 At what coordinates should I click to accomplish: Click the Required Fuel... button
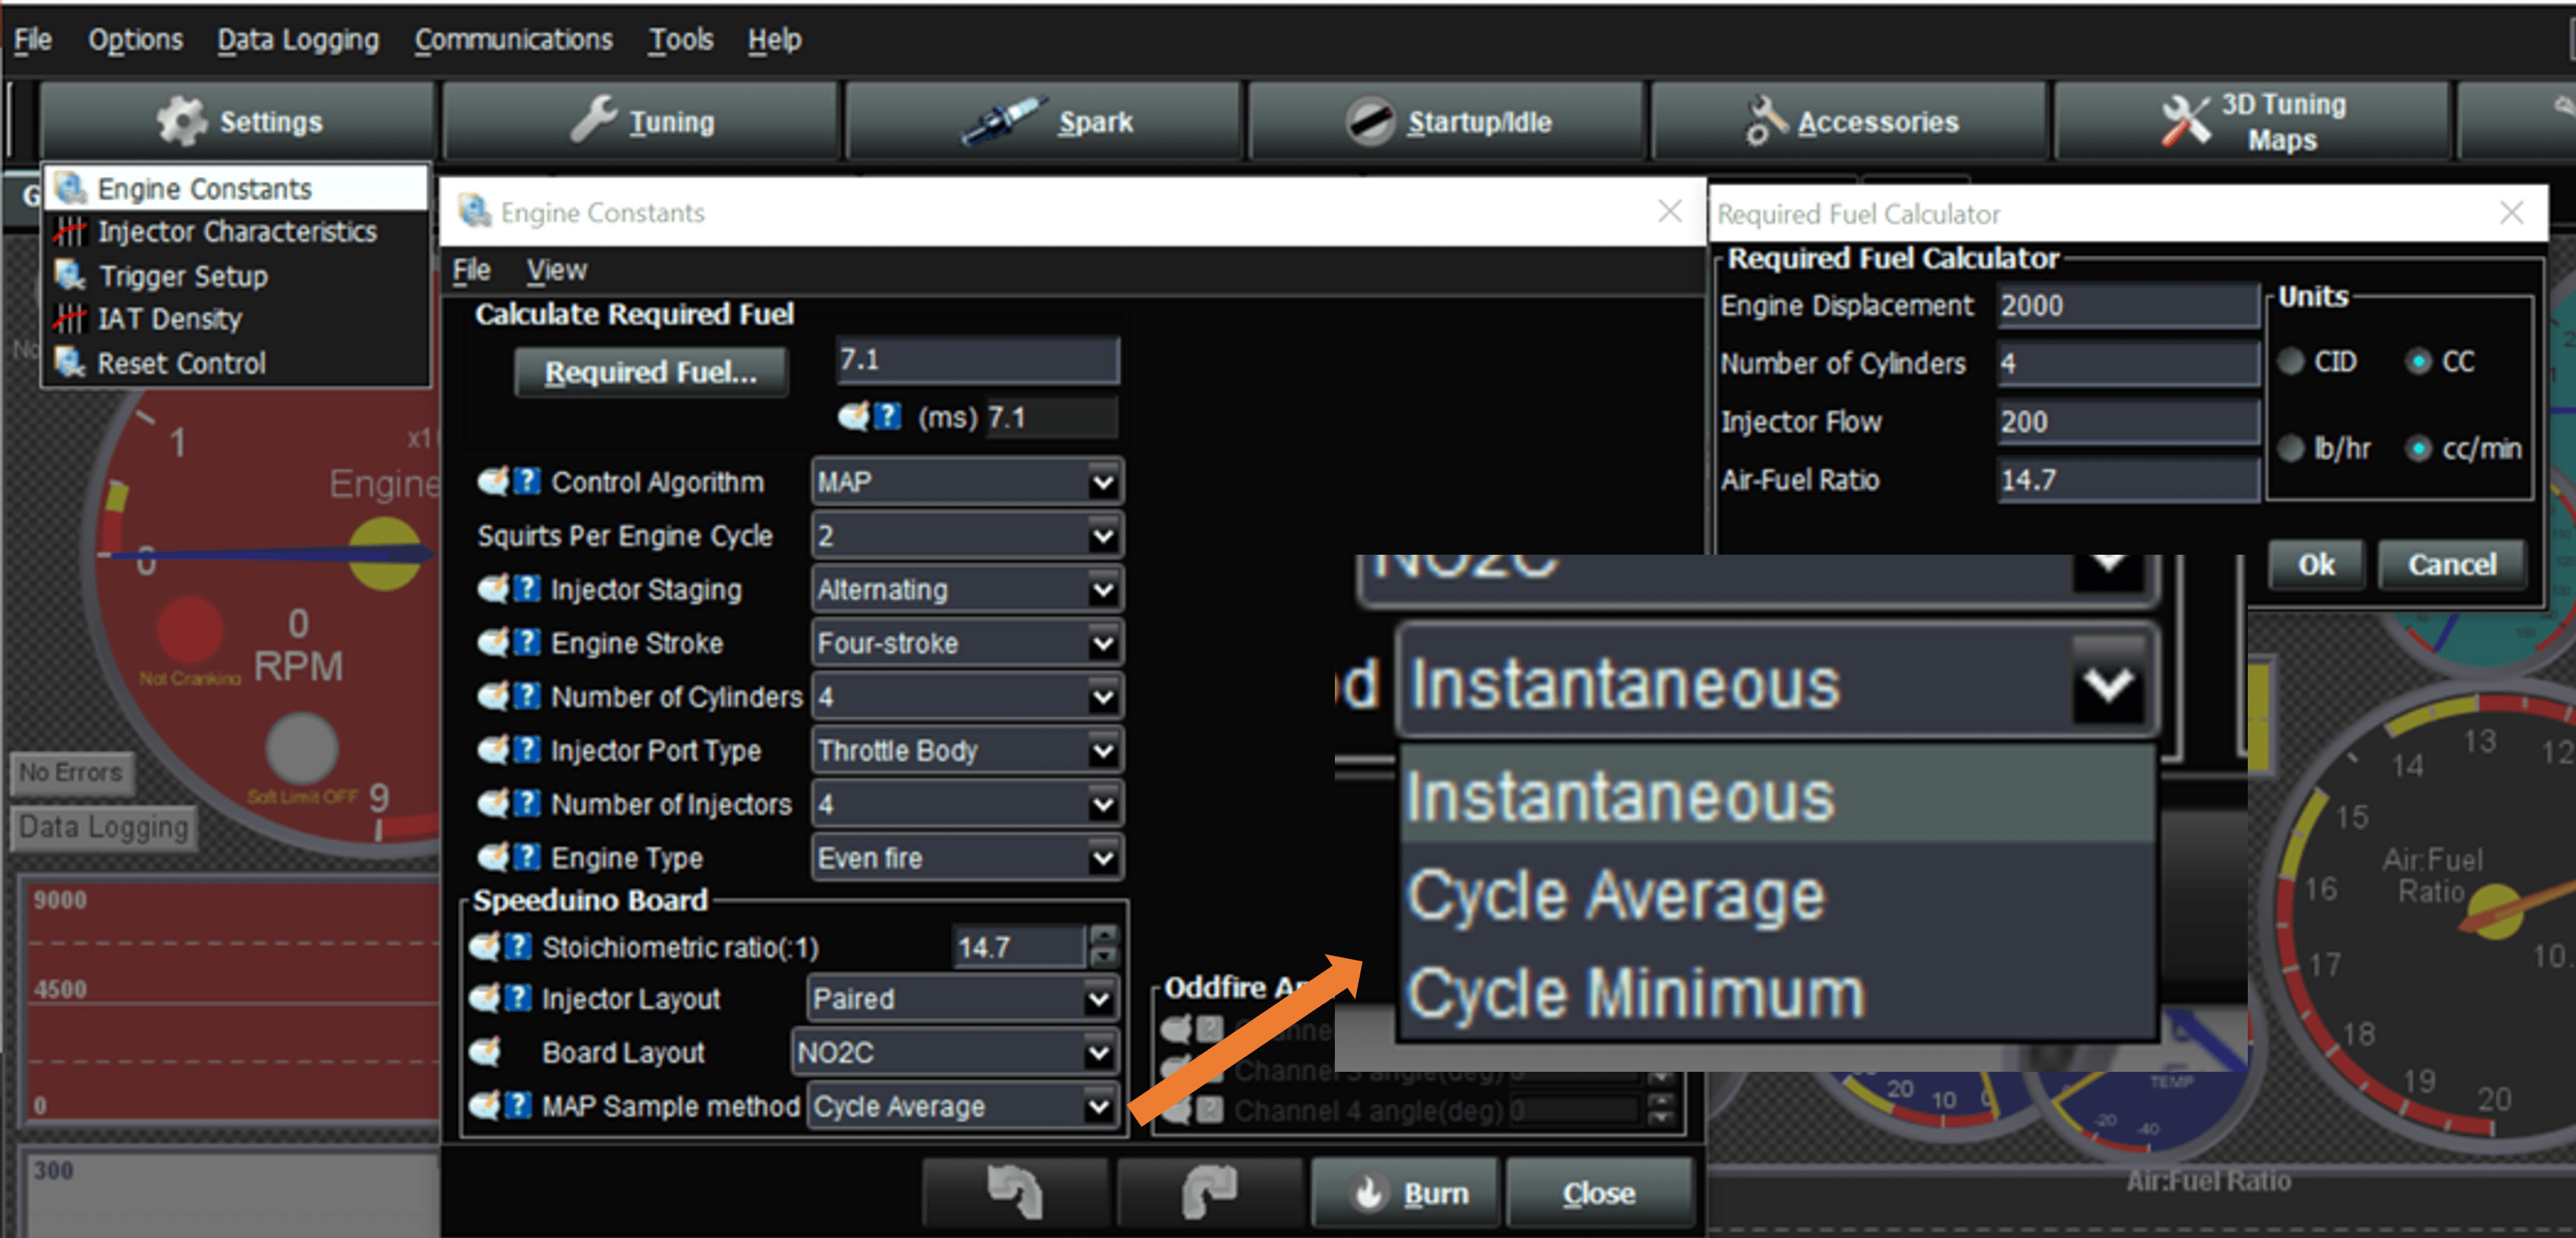click(x=651, y=372)
